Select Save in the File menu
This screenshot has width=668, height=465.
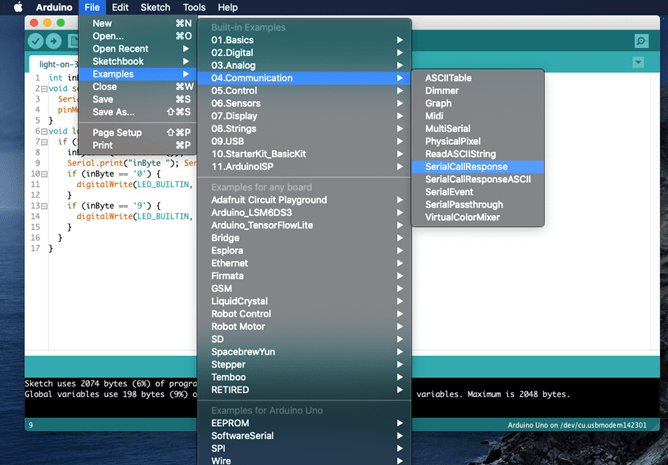[138, 99]
